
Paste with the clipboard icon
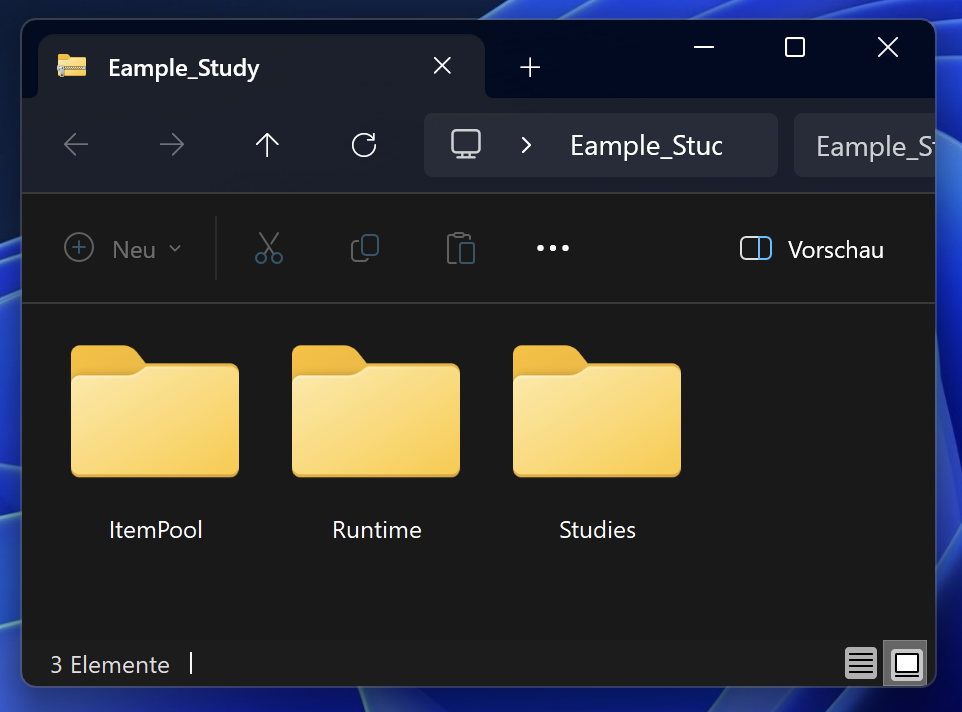pyautogui.click(x=461, y=248)
